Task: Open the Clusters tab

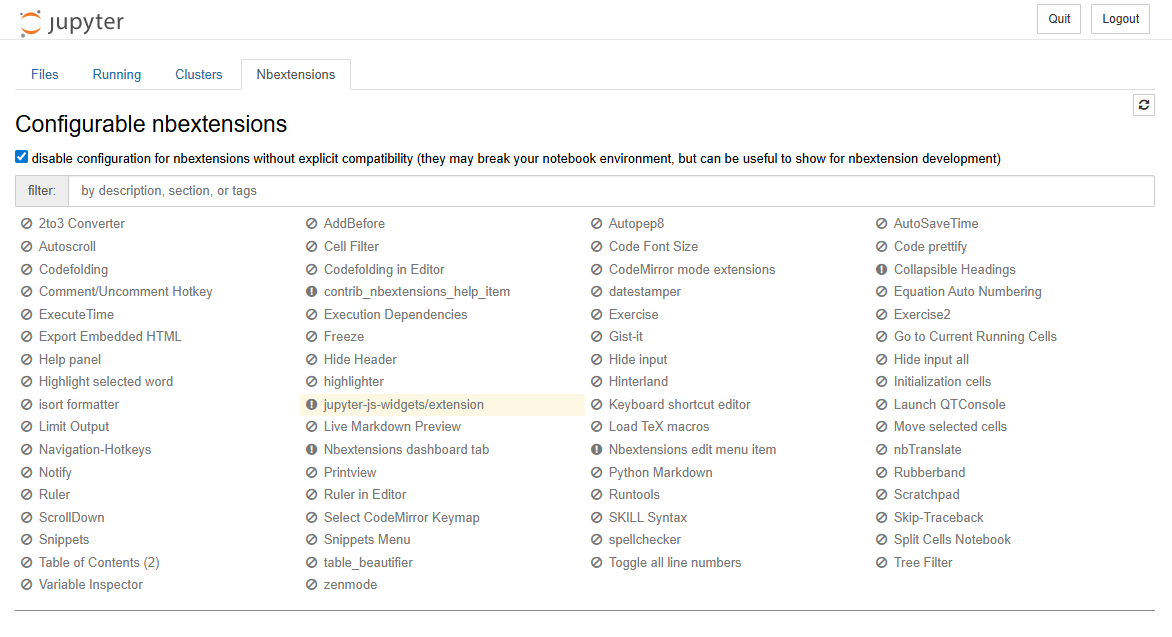Action: point(199,74)
